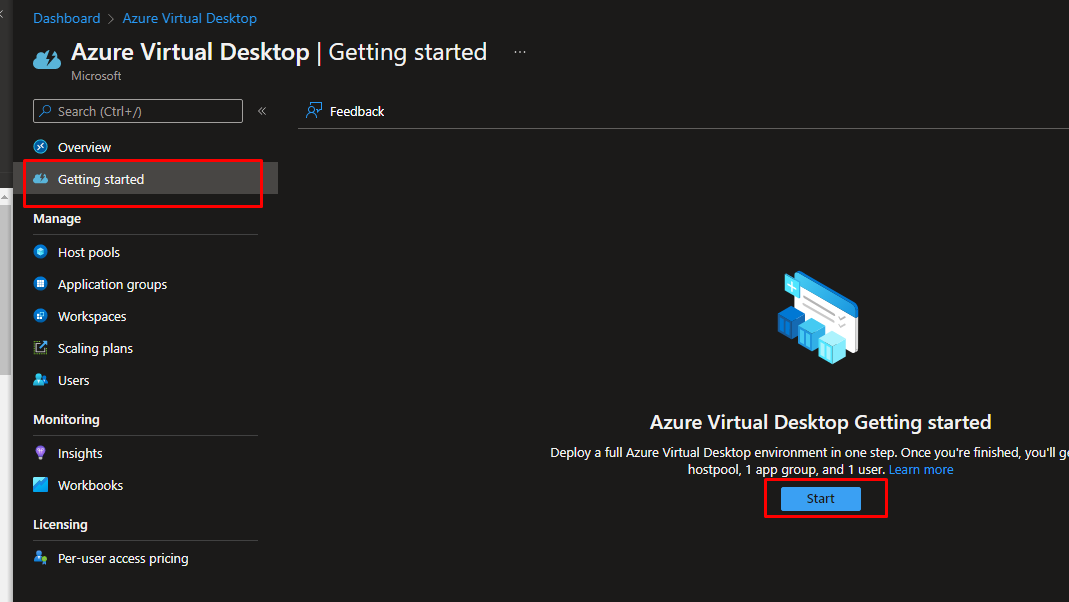Follow the Learn more link
This screenshot has width=1069, height=602.
click(921, 470)
